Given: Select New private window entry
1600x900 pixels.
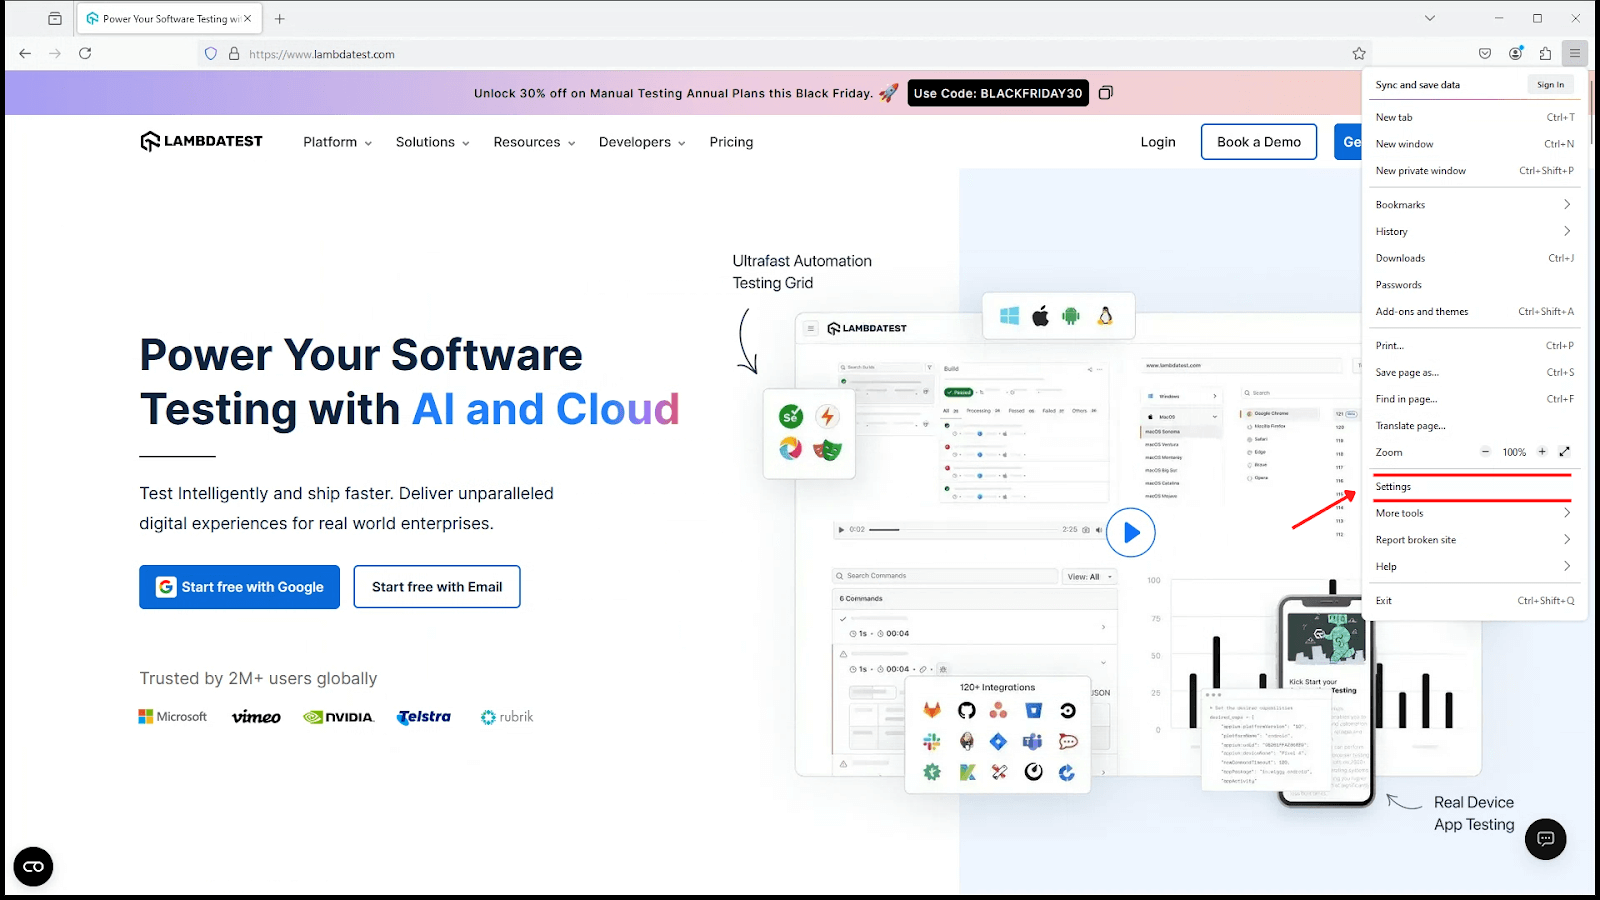Looking at the screenshot, I should pos(1474,171).
